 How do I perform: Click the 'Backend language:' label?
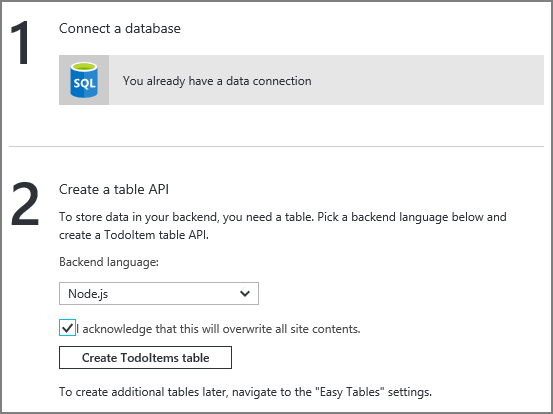click(109, 262)
